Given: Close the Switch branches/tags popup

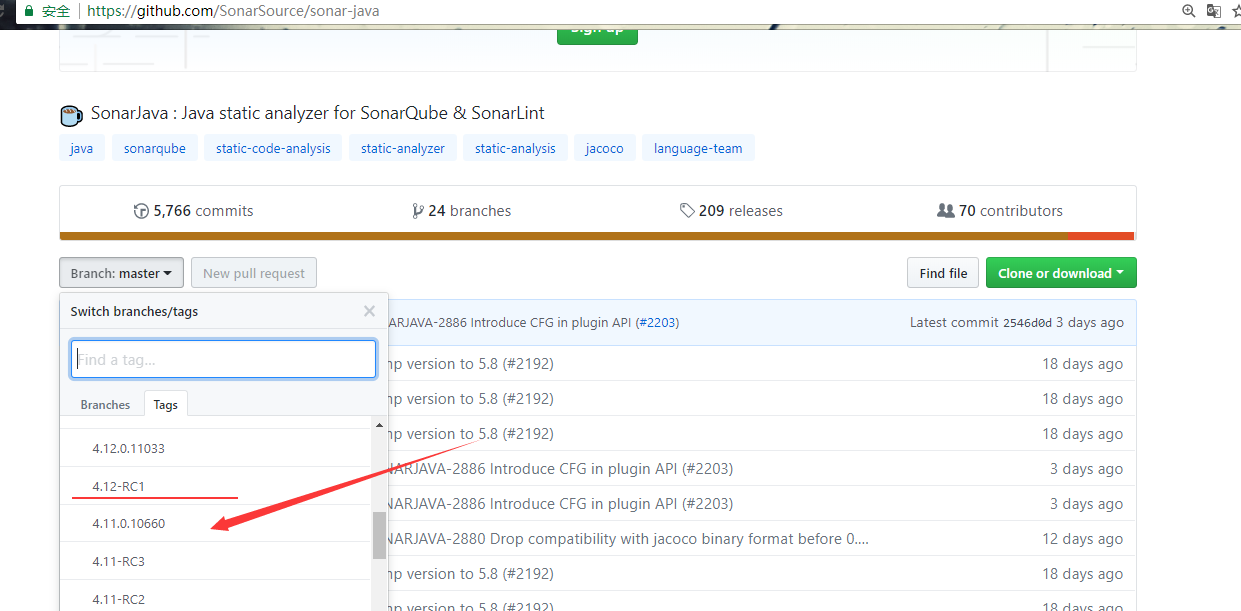Looking at the screenshot, I should coord(369,311).
